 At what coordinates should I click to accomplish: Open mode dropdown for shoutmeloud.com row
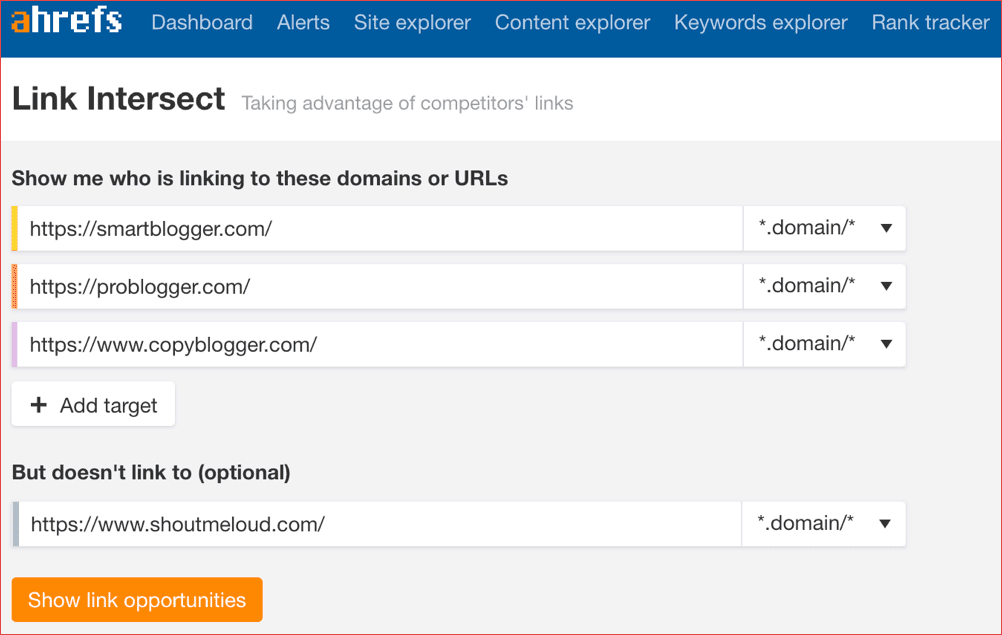tap(824, 524)
